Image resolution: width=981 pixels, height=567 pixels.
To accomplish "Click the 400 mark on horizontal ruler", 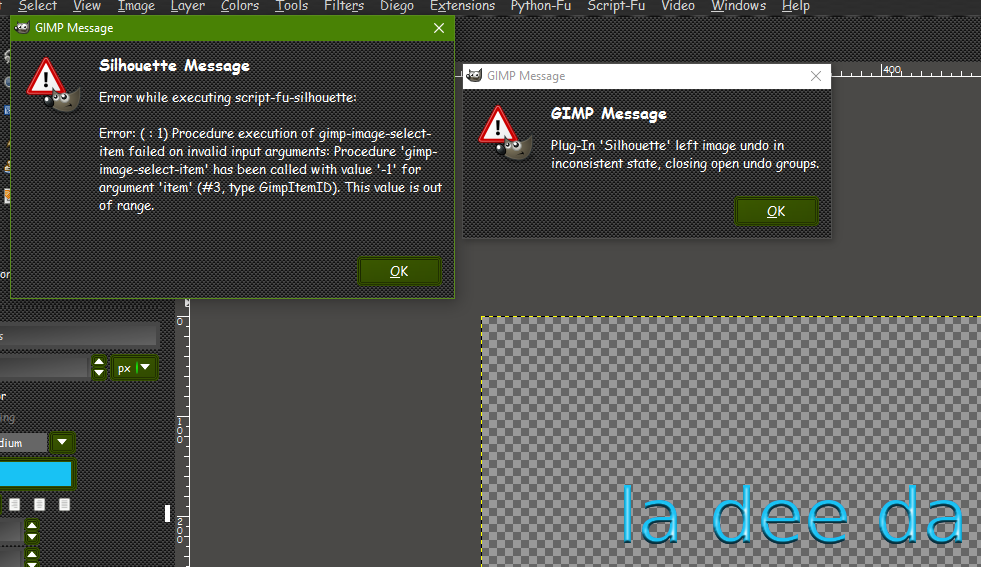I will 892,69.
